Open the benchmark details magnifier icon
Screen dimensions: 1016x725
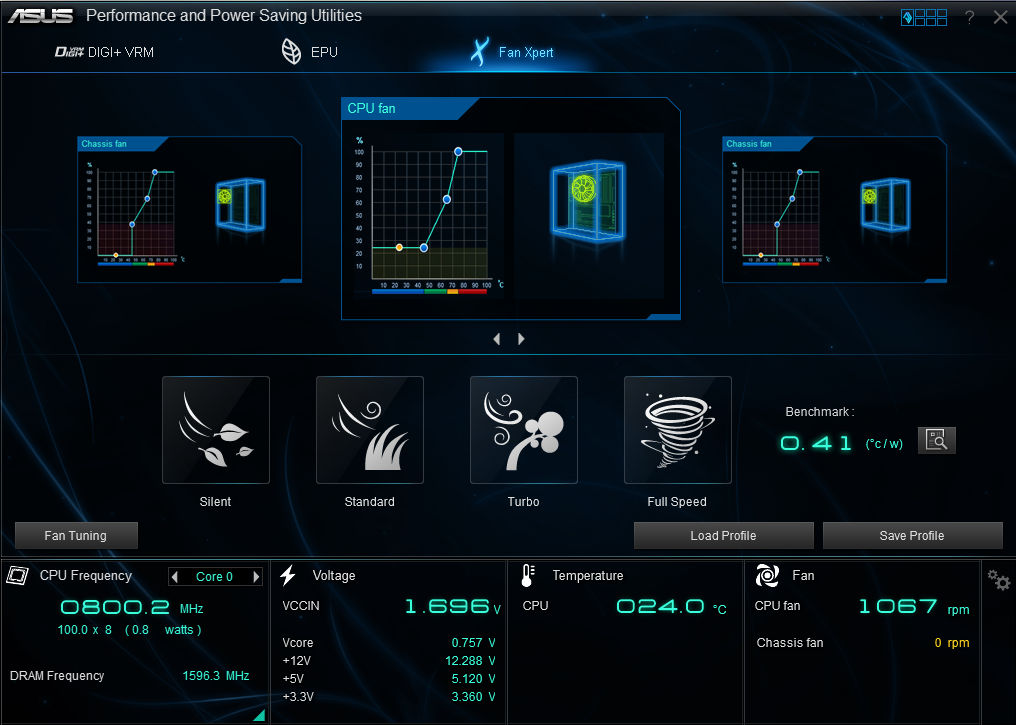(937, 441)
